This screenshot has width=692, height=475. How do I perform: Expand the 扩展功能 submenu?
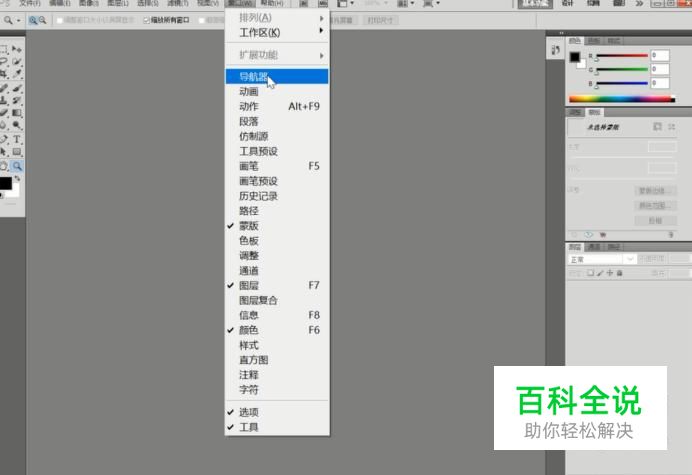click(x=277, y=55)
